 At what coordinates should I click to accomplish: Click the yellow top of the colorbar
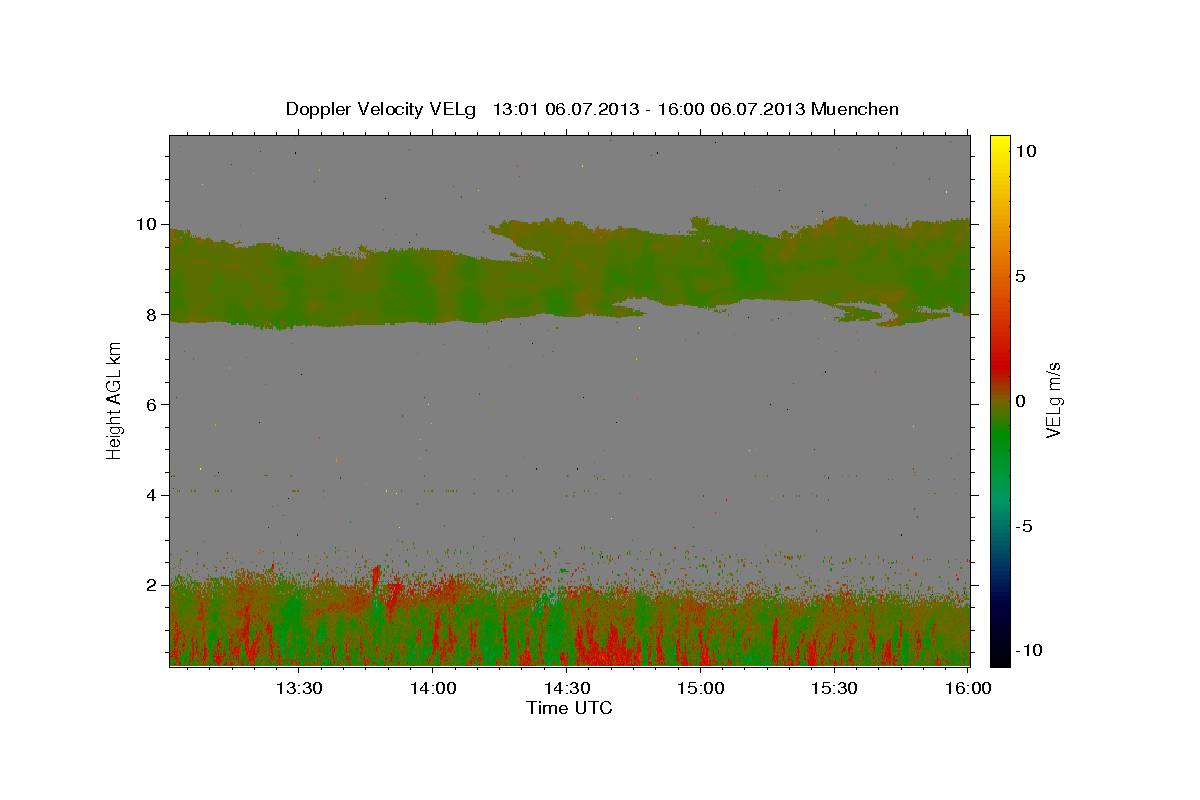click(x=999, y=145)
